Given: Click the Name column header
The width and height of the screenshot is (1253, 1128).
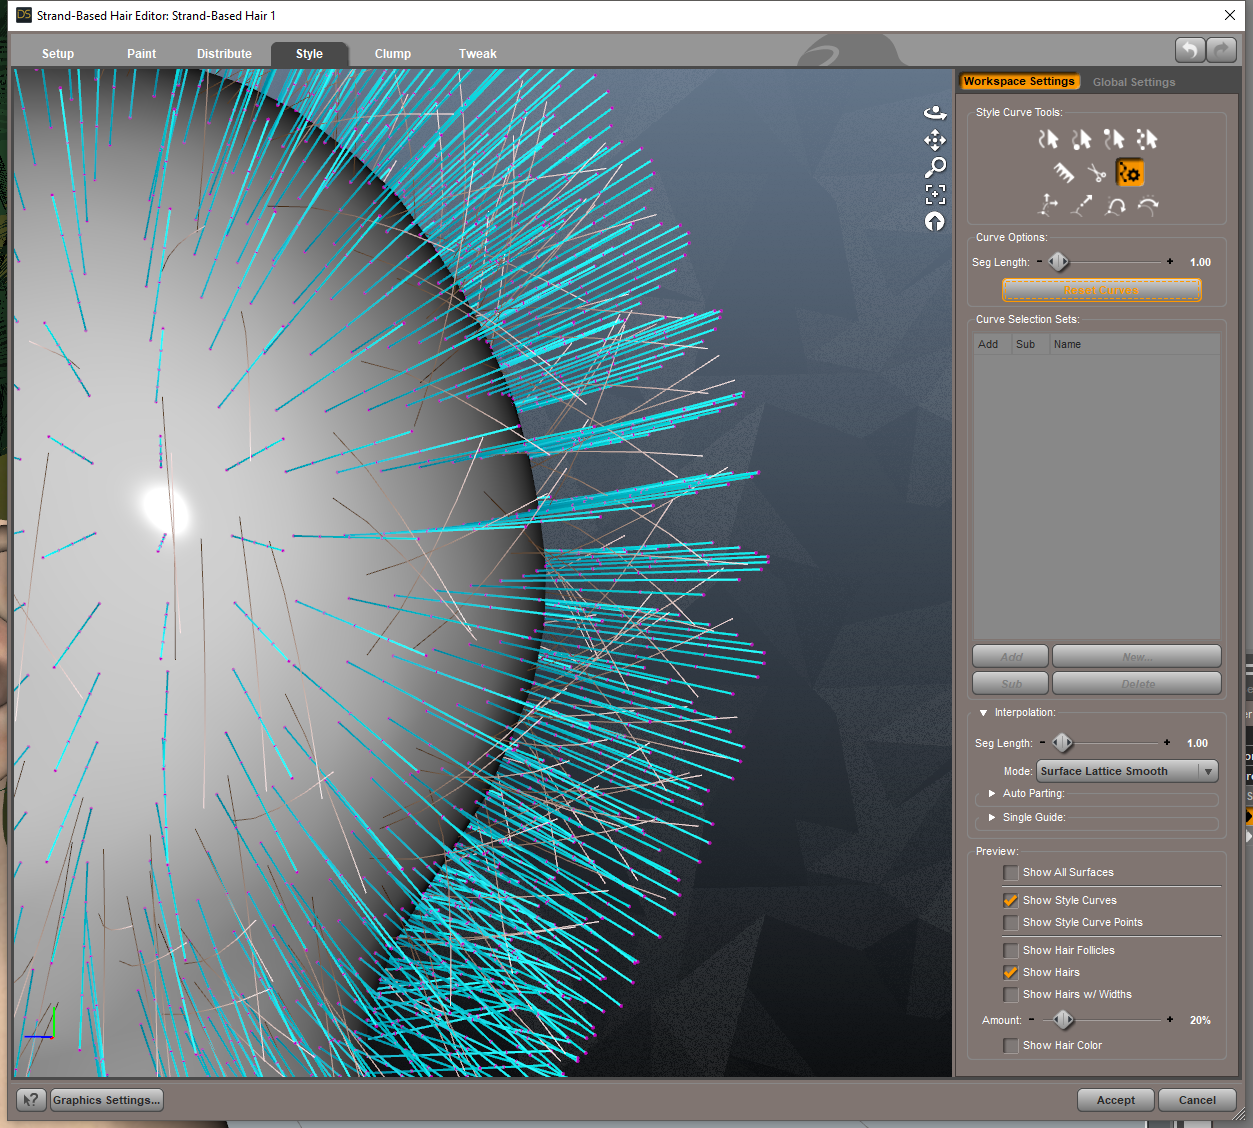Looking at the screenshot, I should pyautogui.click(x=1134, y=344).
